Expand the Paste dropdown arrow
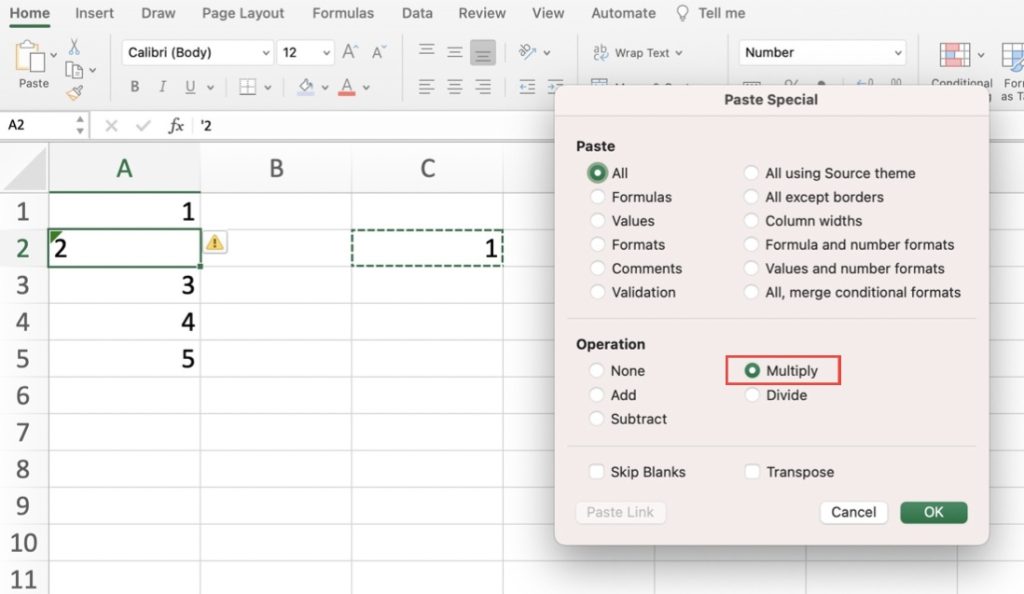 (x=54, y=55)
